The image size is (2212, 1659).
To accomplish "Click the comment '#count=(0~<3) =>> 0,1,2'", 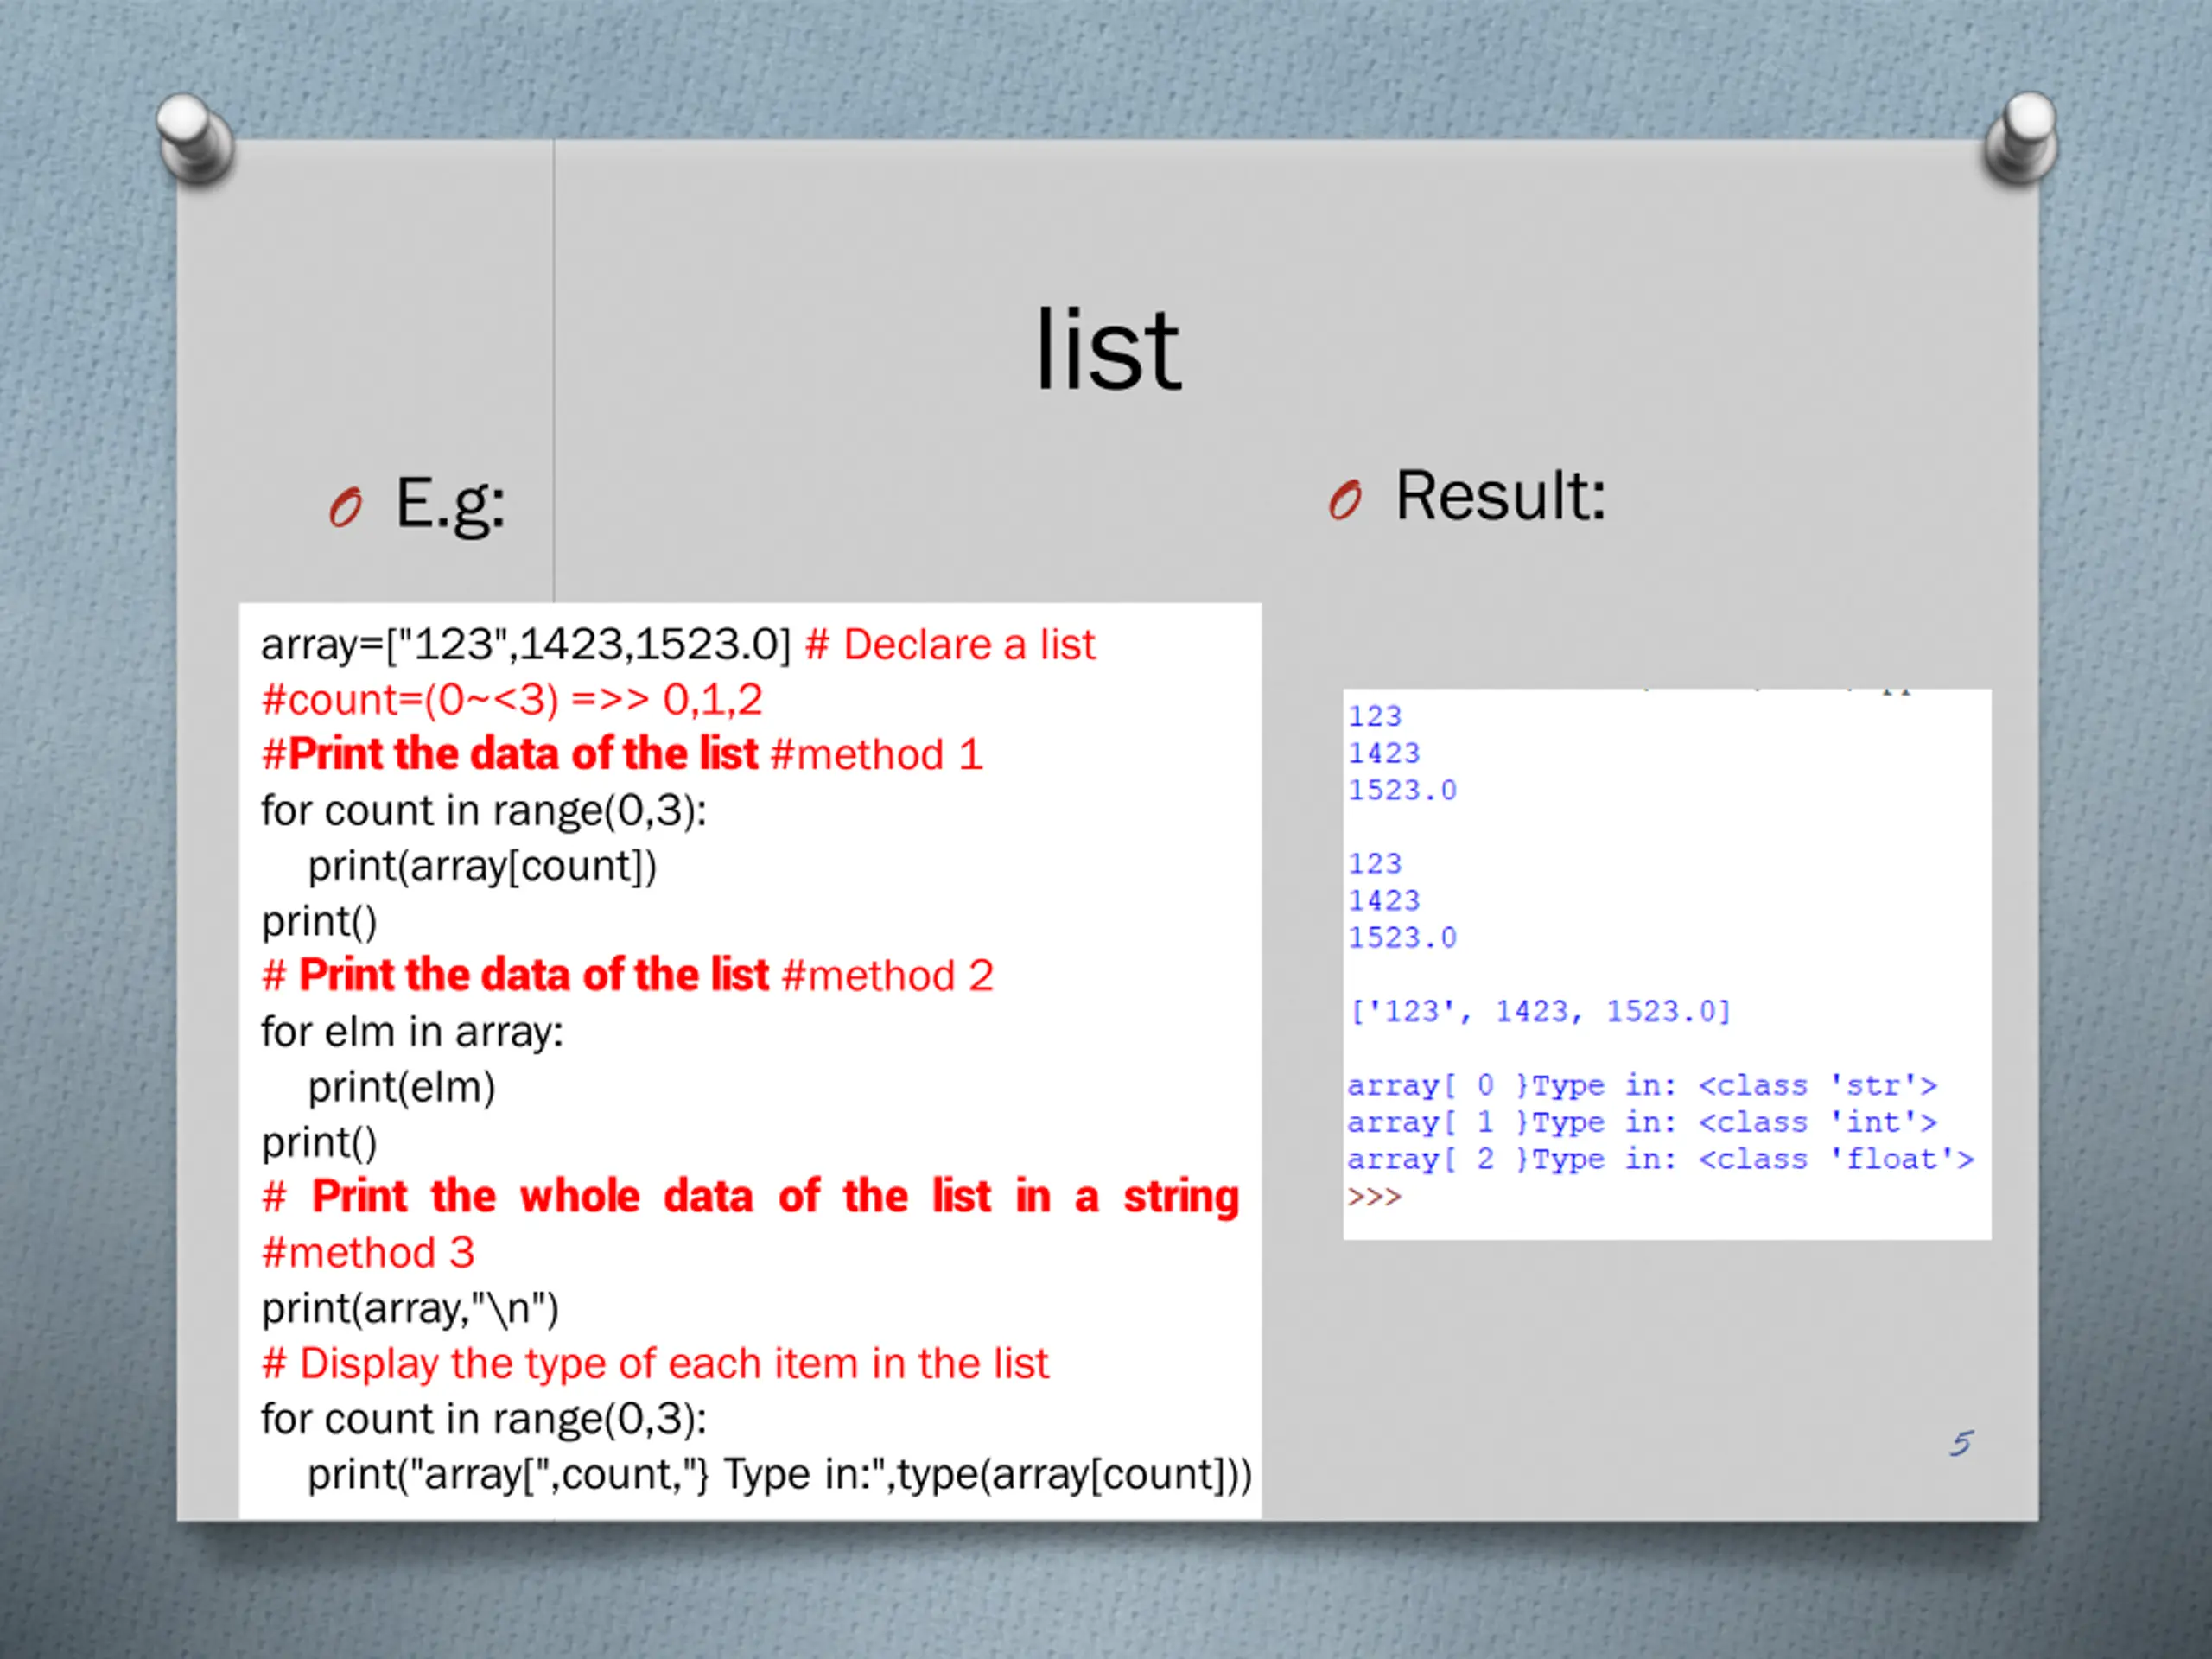I will pos(512,700).
